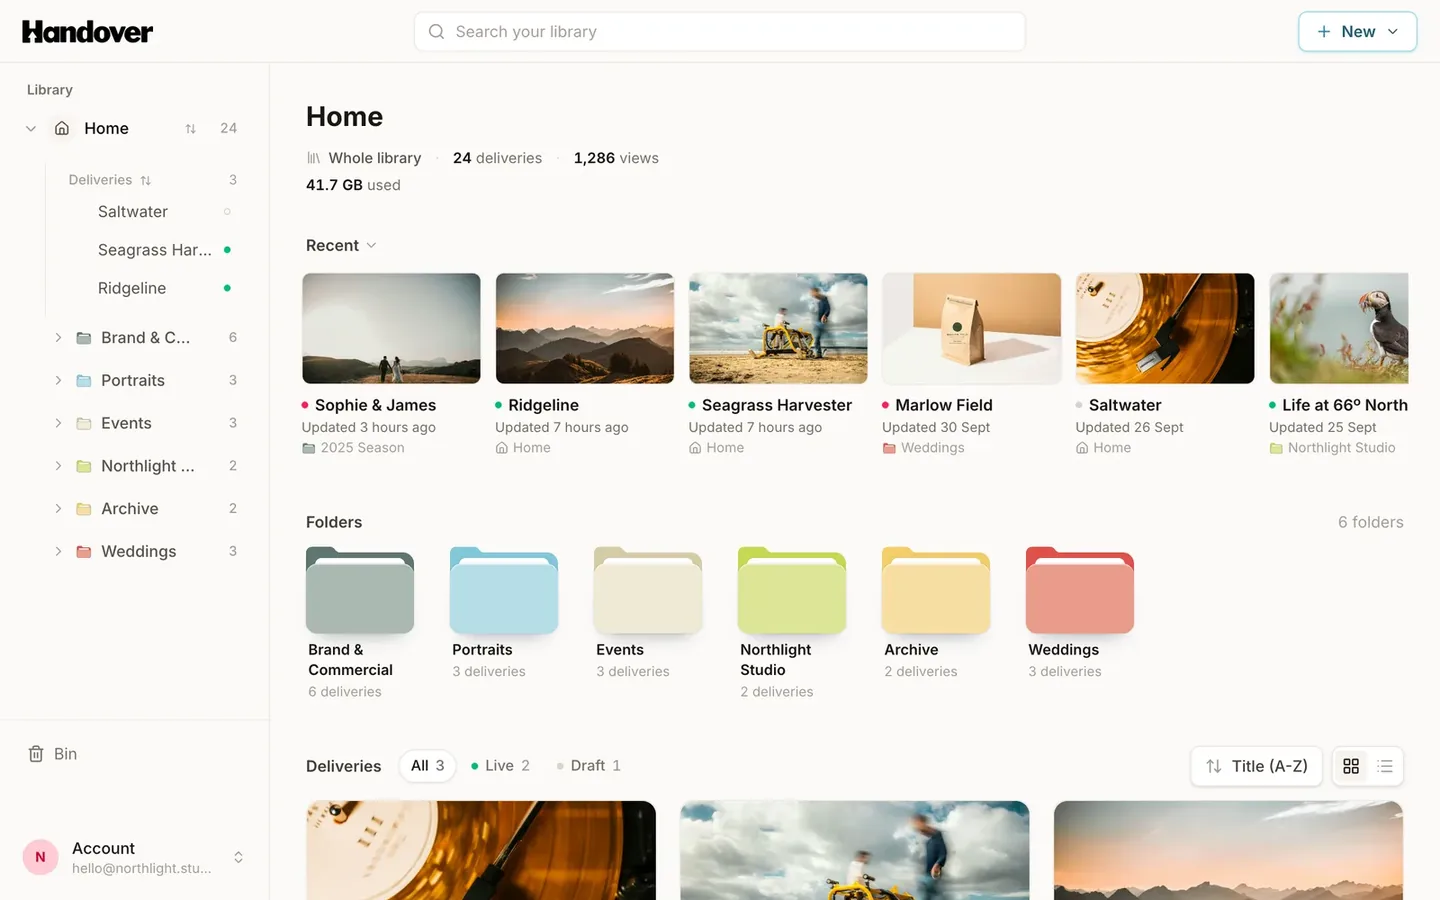The image size is (1440, 900).
Task: Filter deliveries by Draft
Action: [x=588, y=766]
